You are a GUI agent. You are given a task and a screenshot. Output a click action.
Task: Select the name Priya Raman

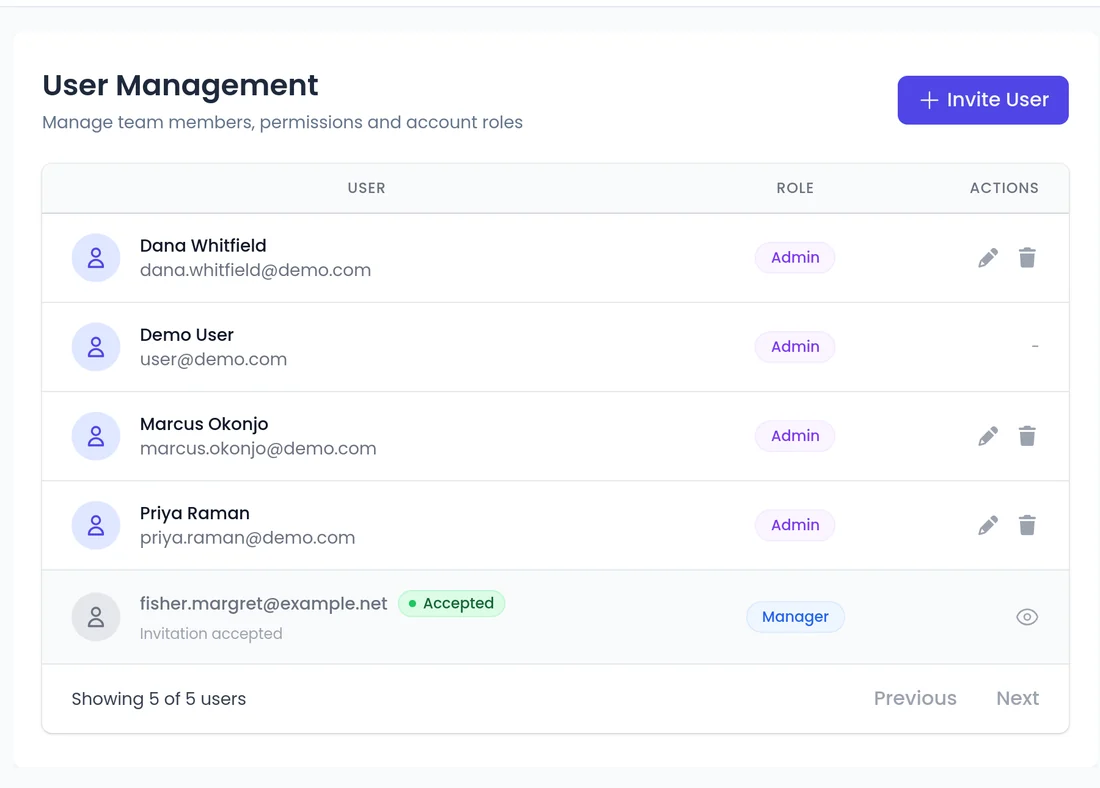pyautogui.click(x=194, y=513)
